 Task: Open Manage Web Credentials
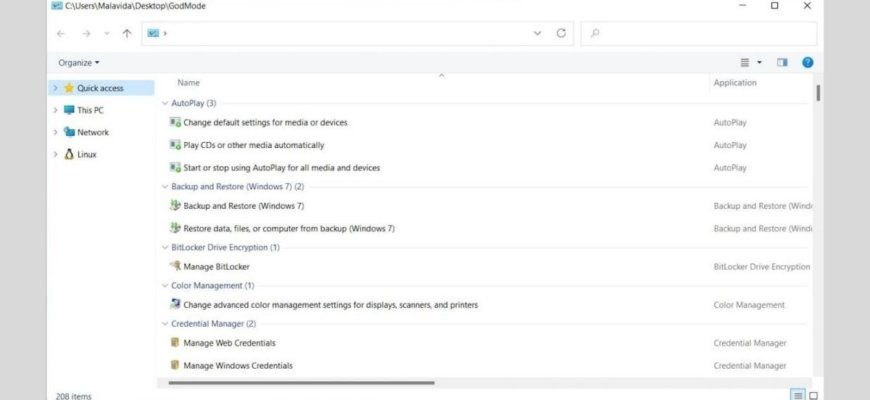(x=229, y=343)
